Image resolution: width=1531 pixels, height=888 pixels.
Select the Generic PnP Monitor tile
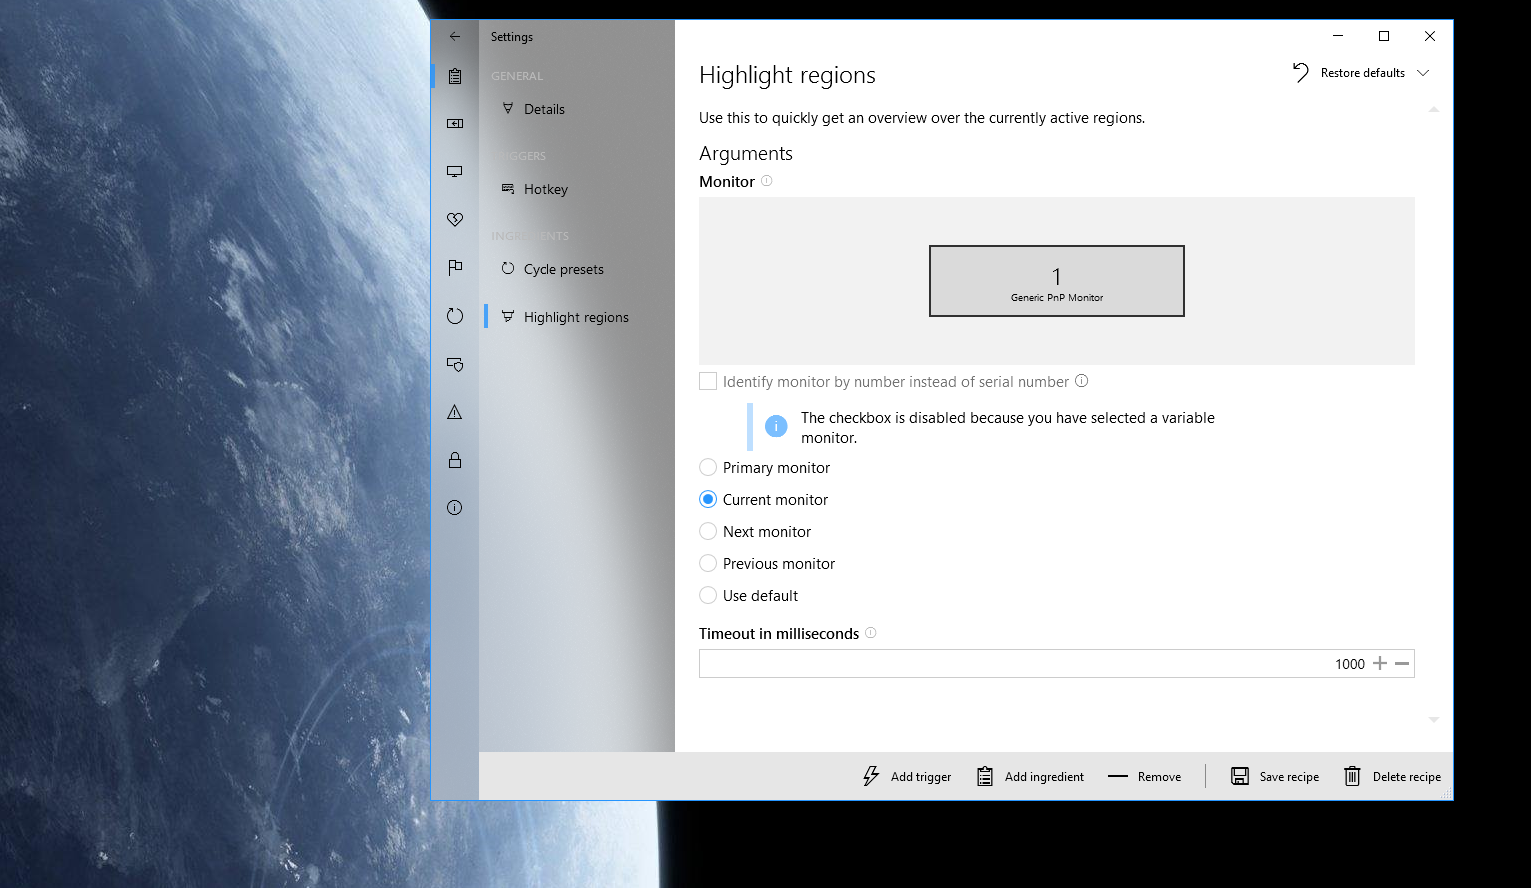pos(1056,281)
